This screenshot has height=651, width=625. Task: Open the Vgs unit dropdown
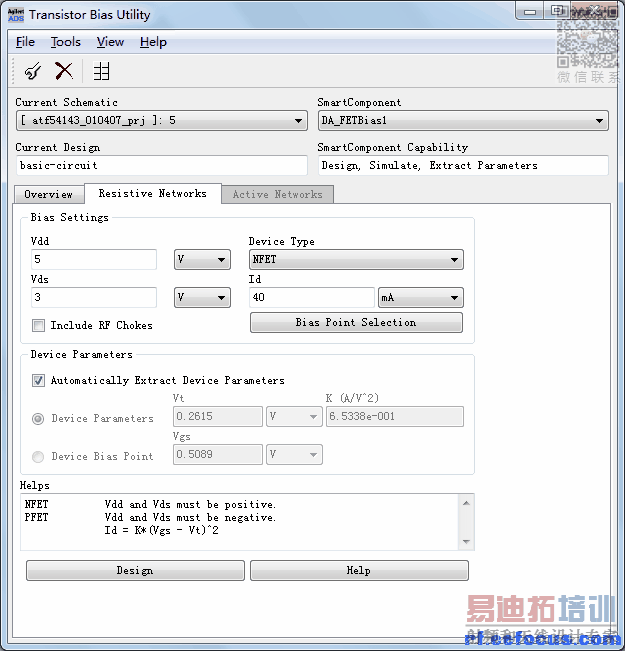click(x=294, y=454)
